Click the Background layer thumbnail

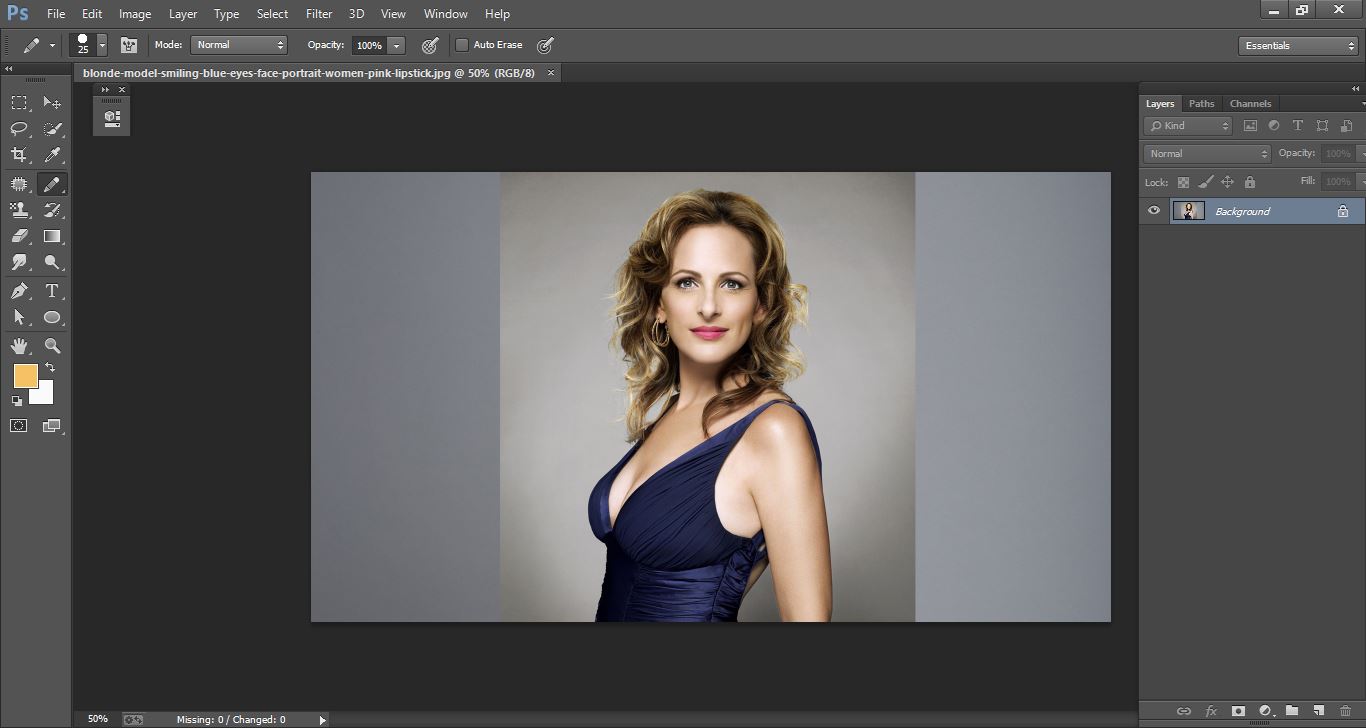click(x=1189, y=210)
